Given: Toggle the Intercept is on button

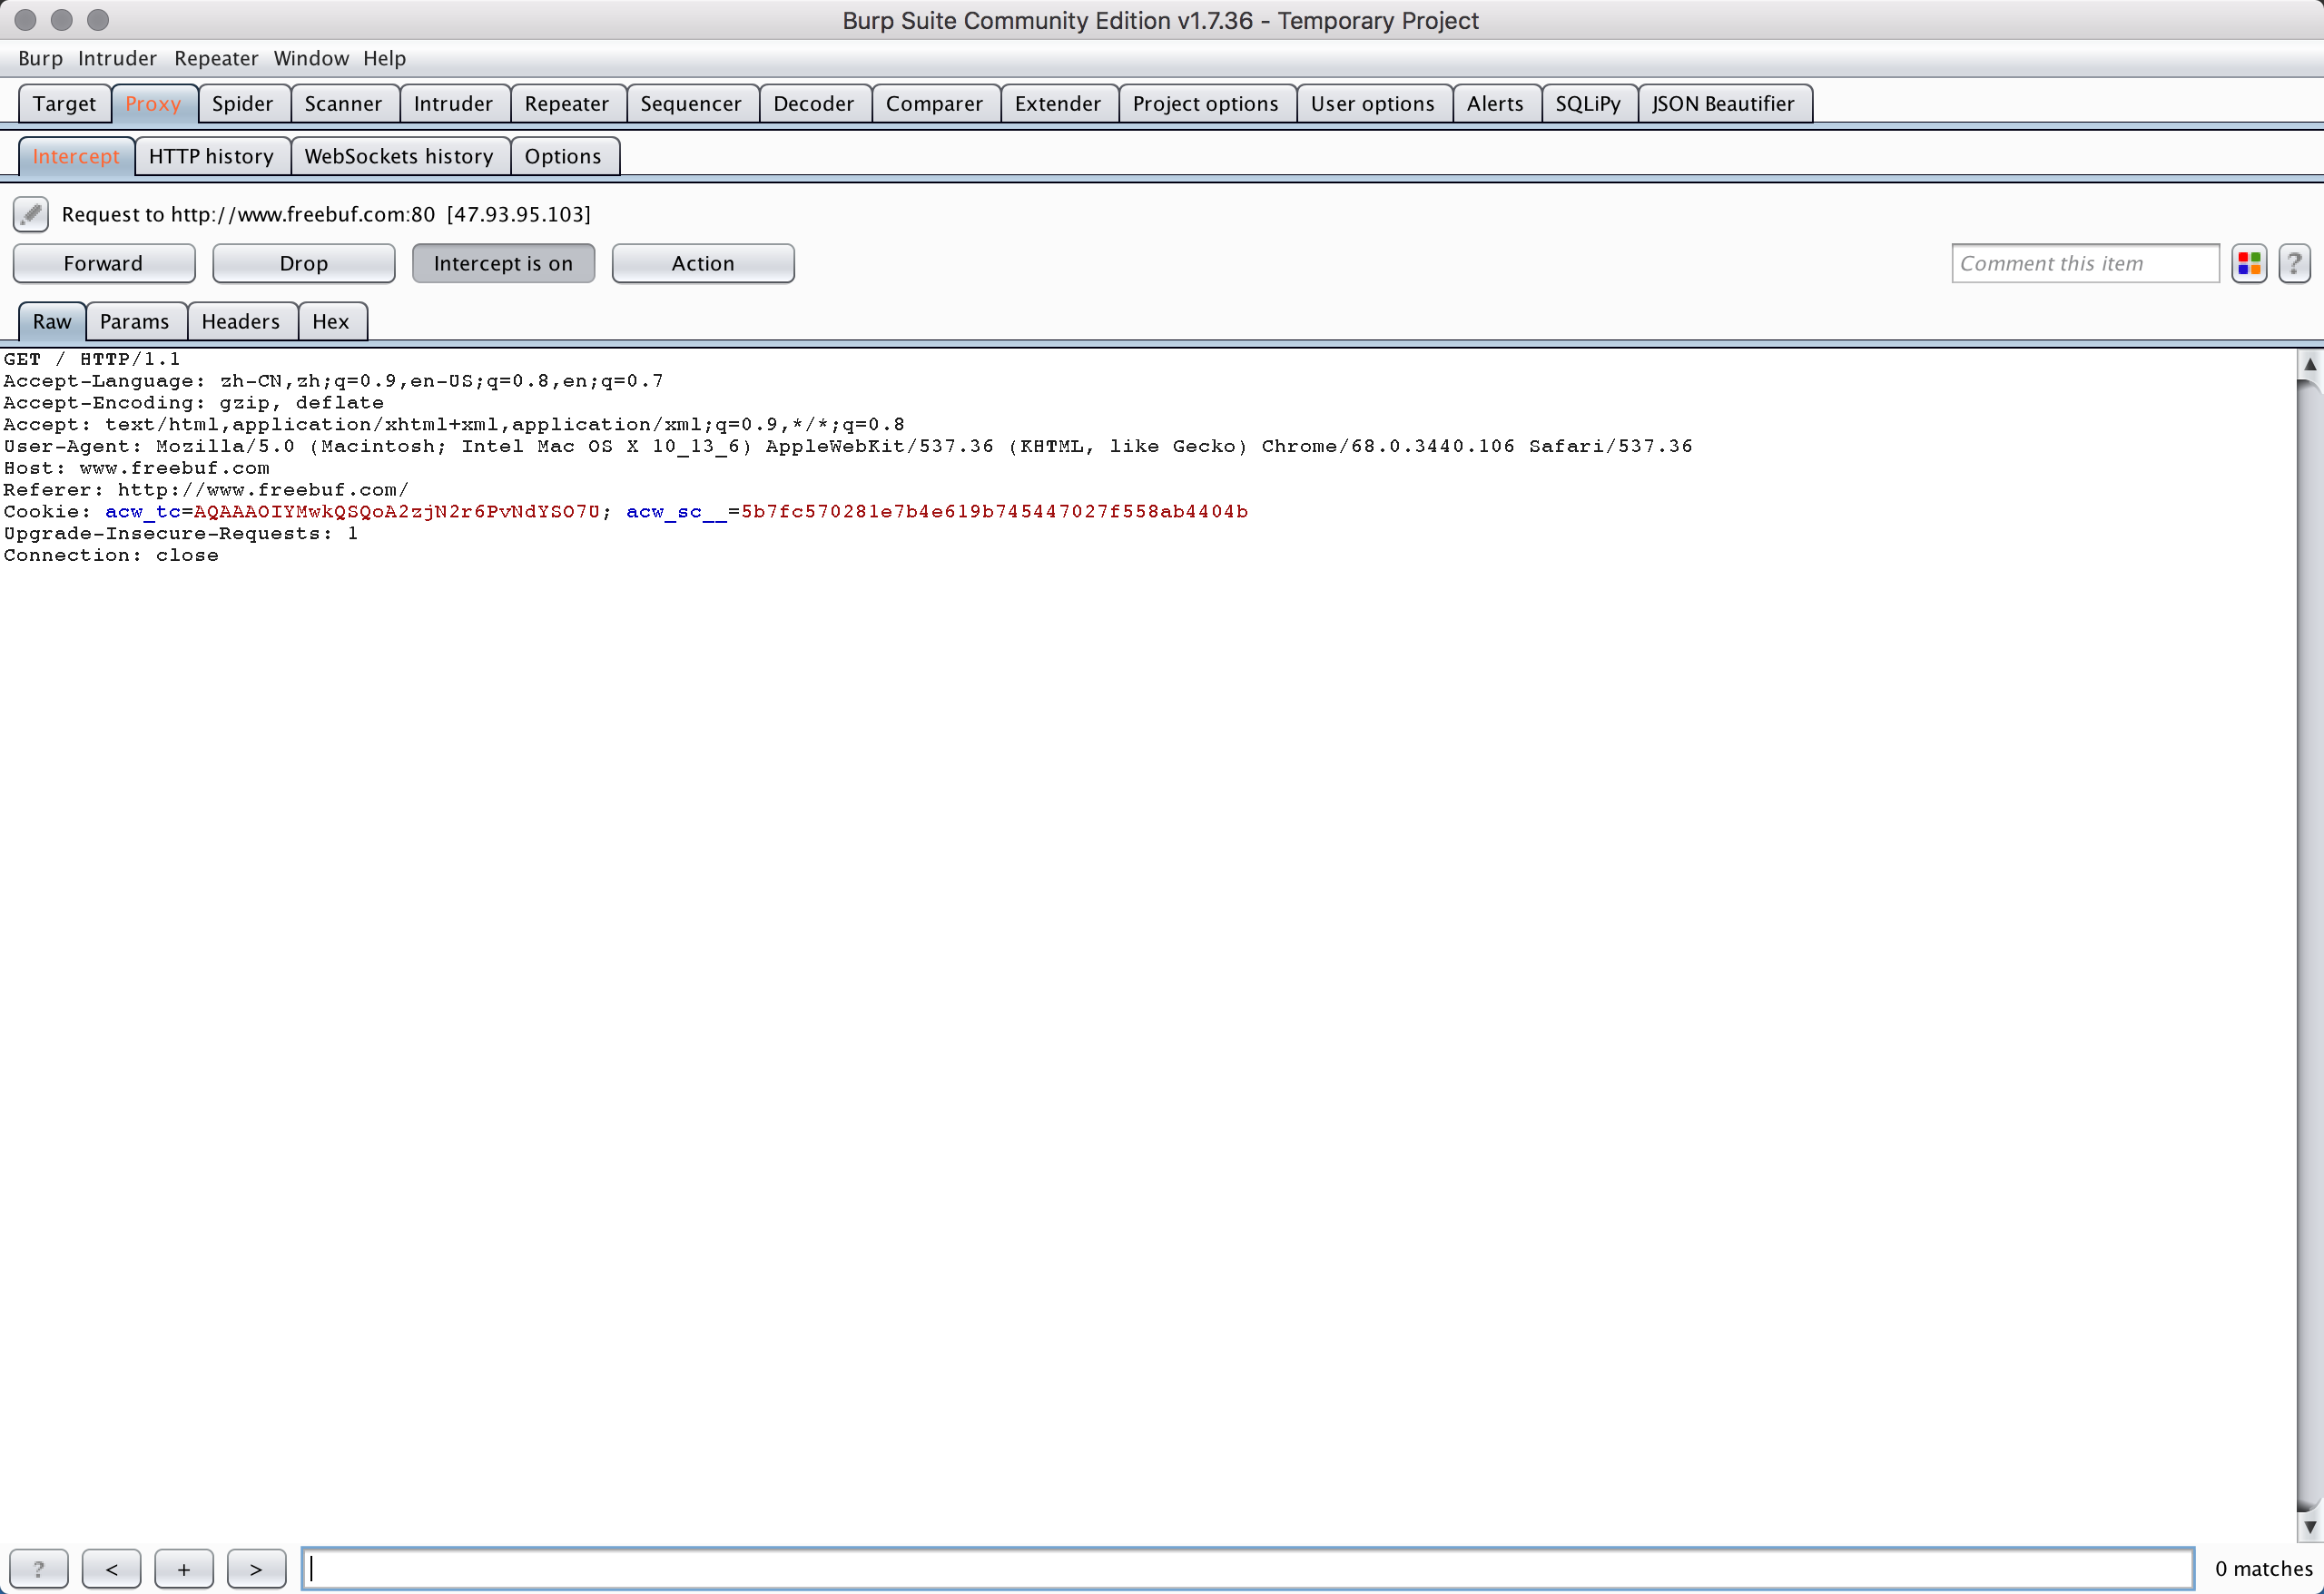Looking at the screenshot, I should click(503, 264).
